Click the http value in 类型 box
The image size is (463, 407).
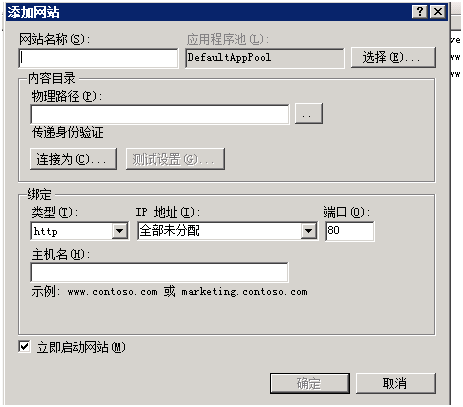tap(45, 231)
